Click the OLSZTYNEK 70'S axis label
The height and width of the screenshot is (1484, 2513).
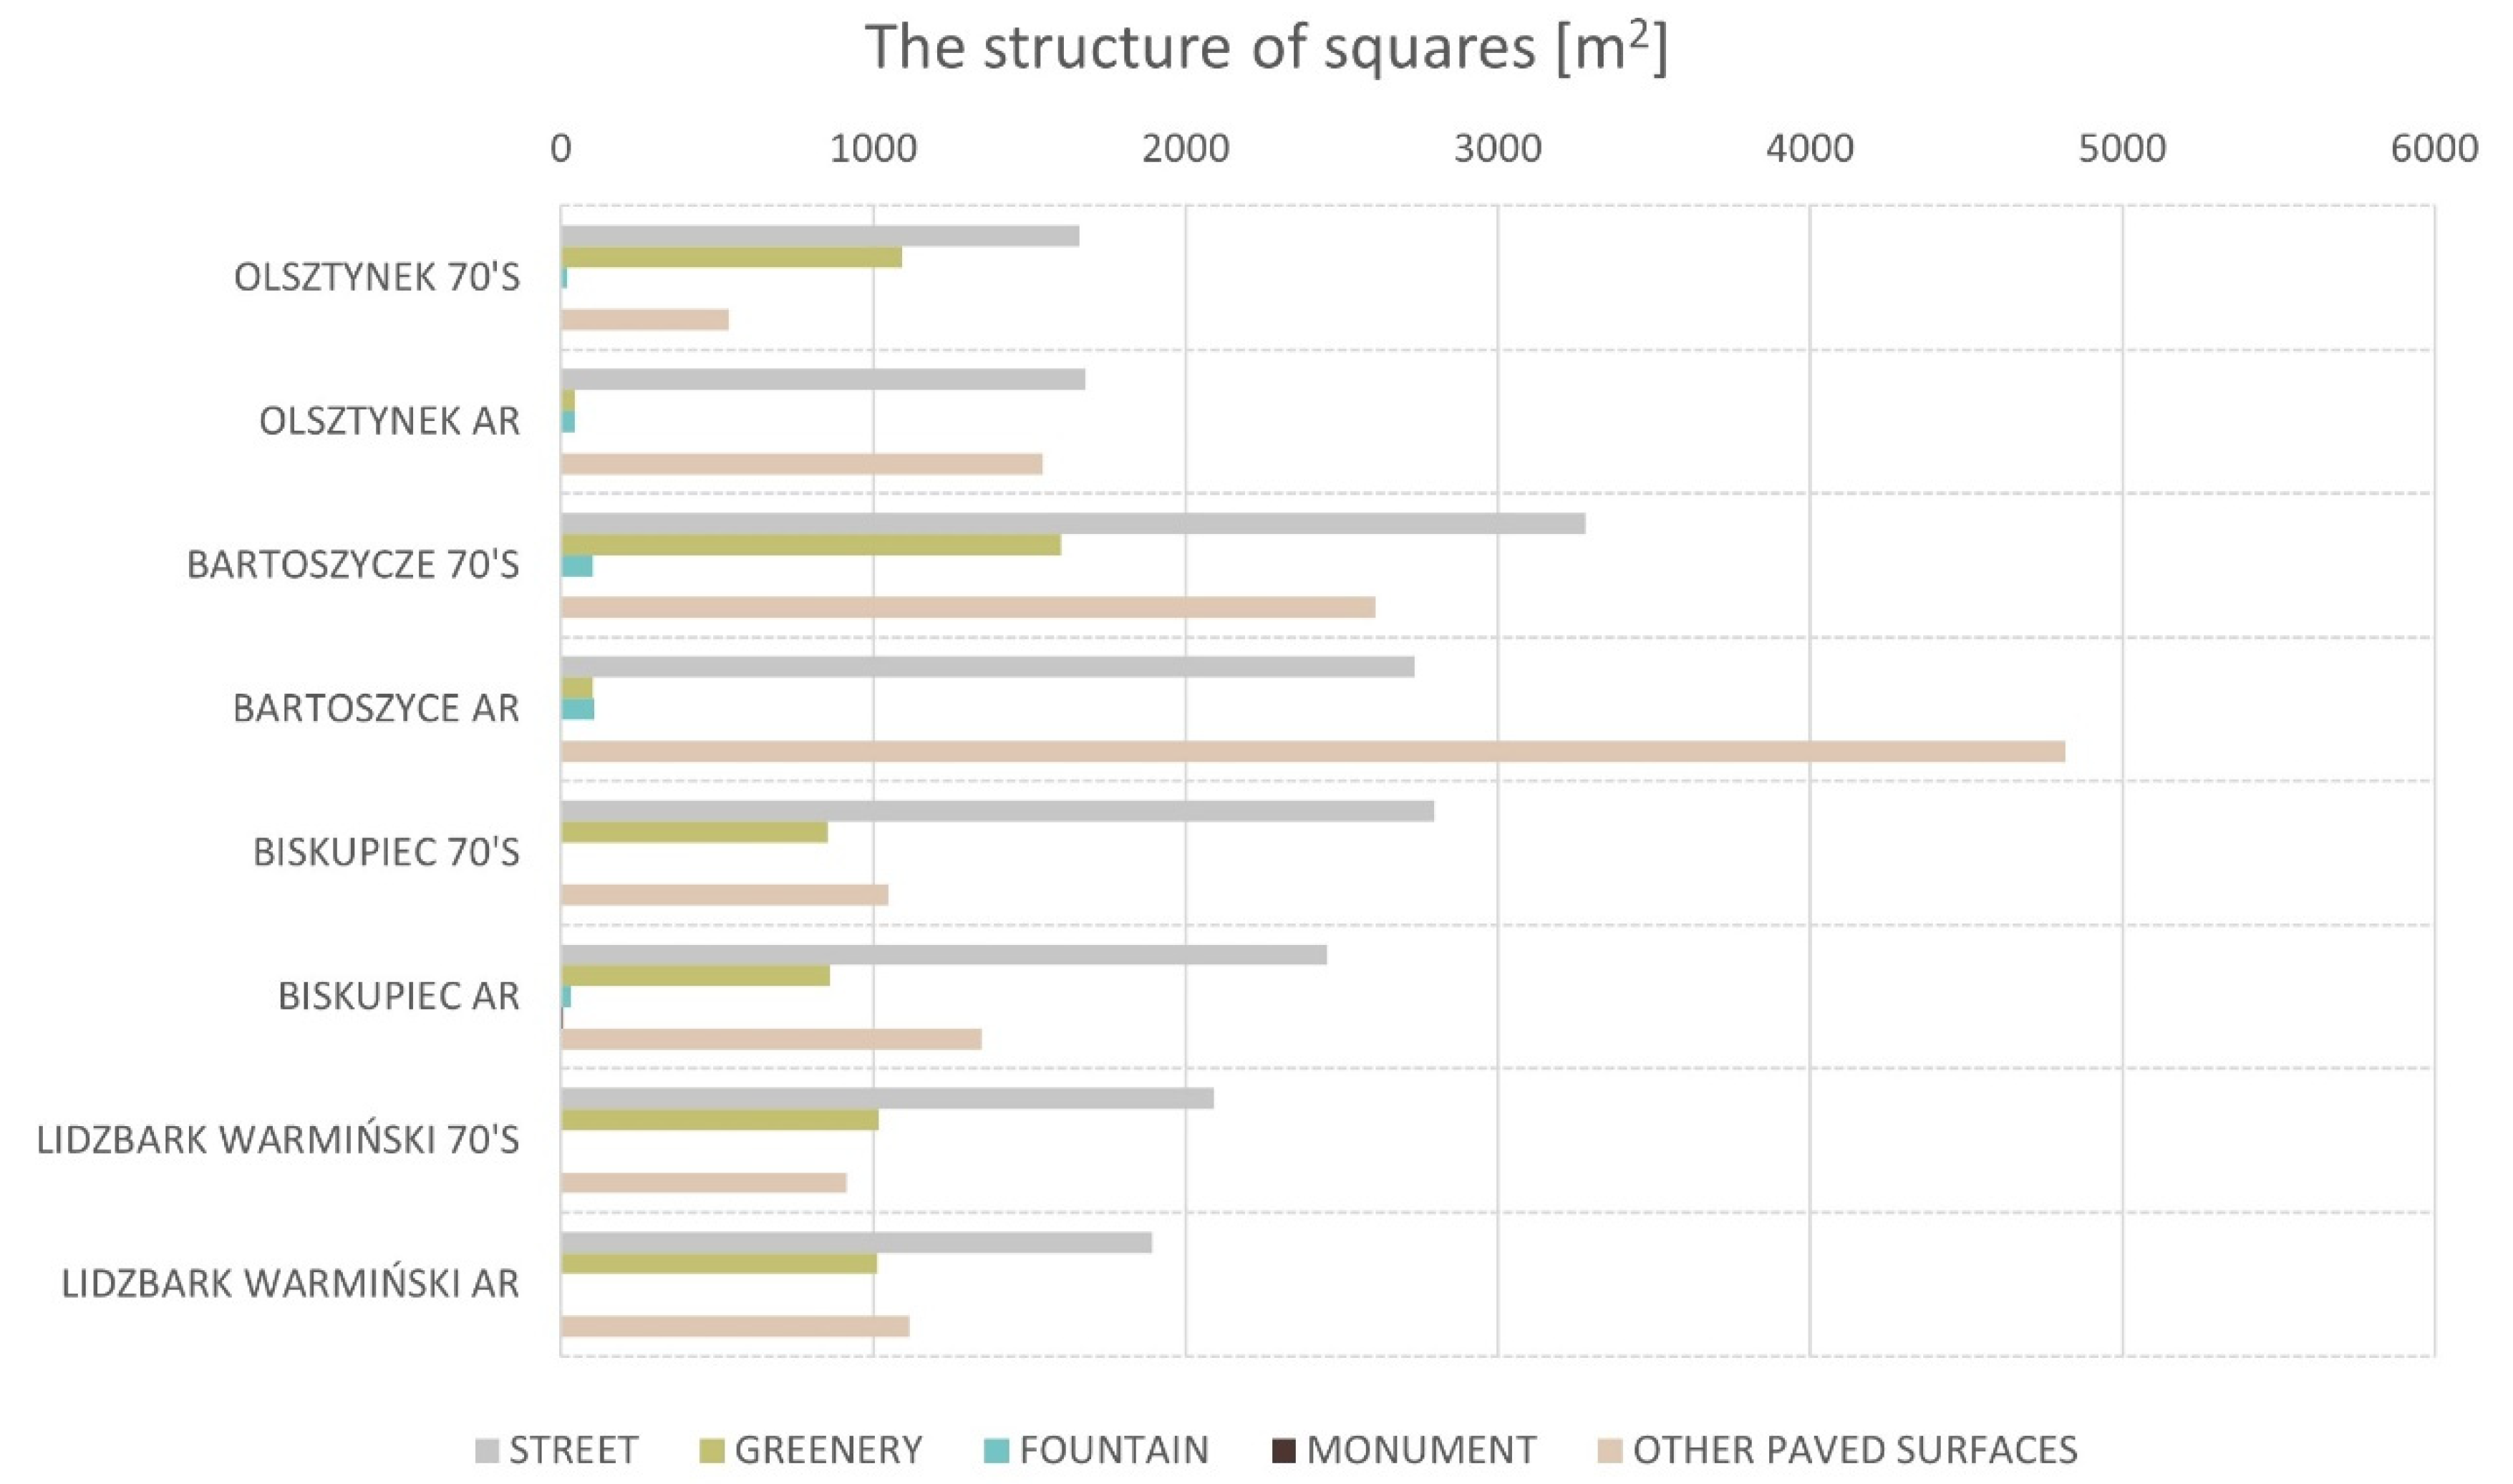(377, 278)
